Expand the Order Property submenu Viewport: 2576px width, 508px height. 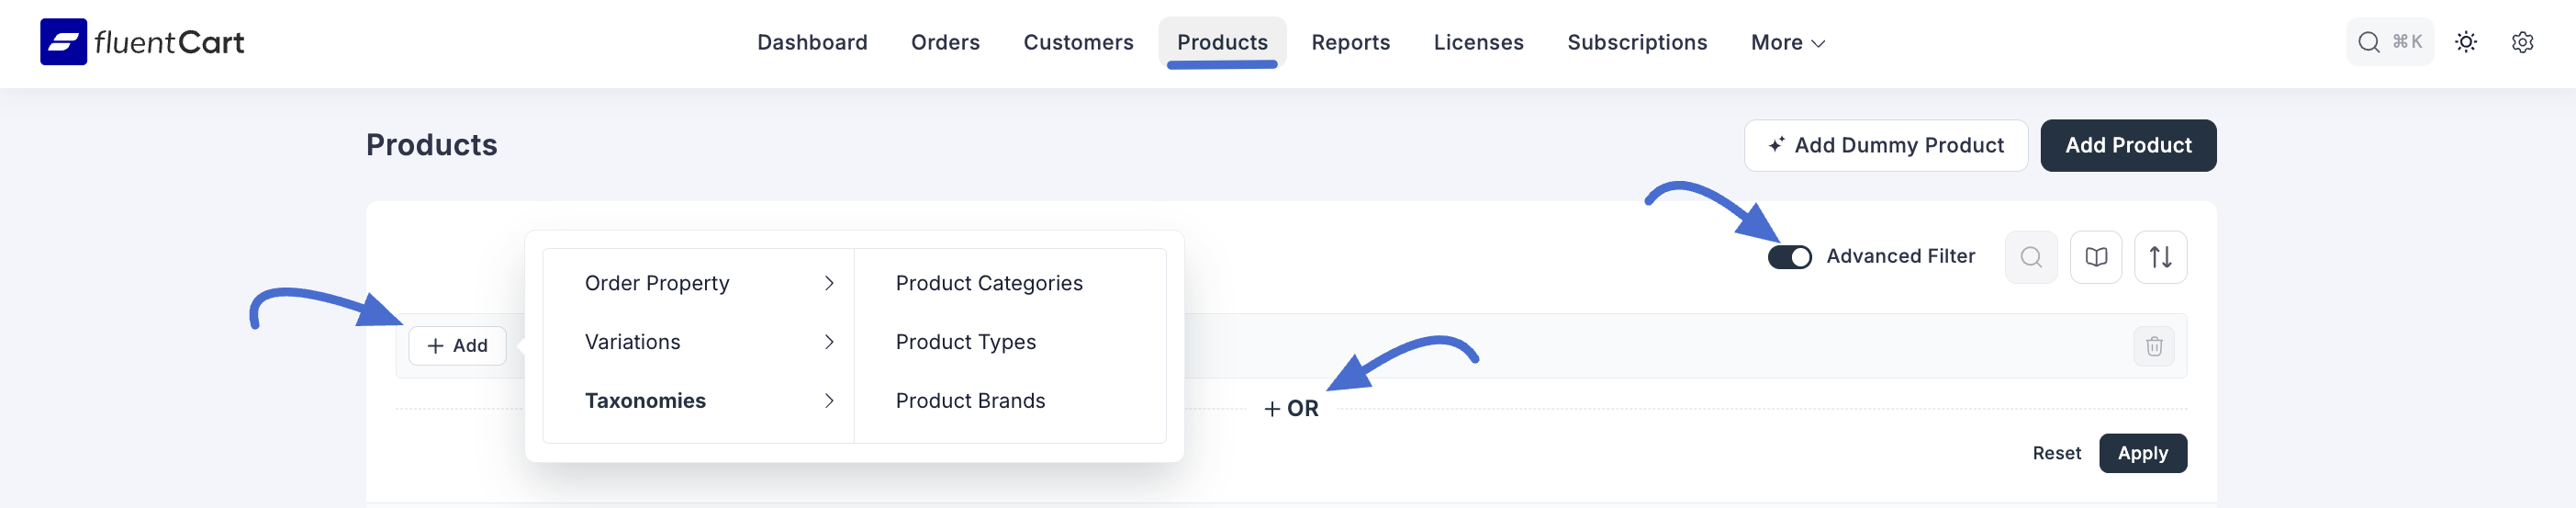coord(708,283)
